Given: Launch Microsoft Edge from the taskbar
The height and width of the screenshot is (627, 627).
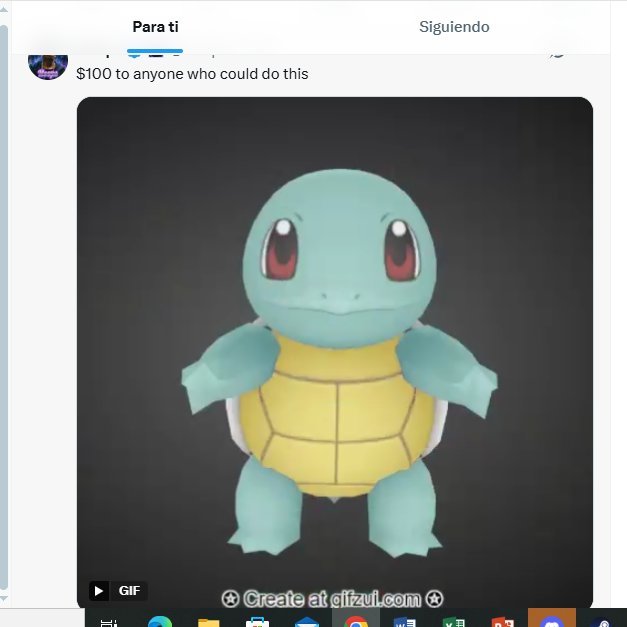Looking at the screenshot, I should pos(160,622).
